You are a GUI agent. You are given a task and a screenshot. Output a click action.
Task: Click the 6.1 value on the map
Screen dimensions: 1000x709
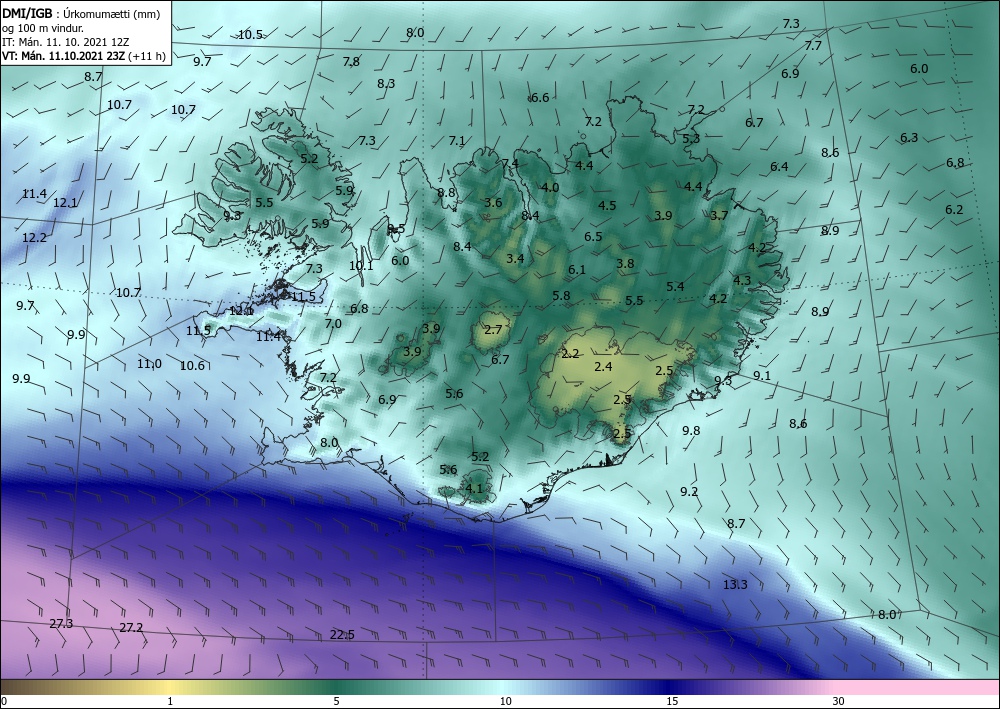[577, 270]
